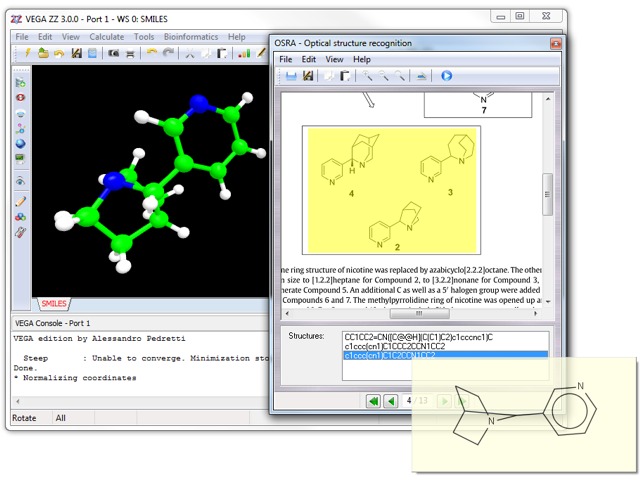Click the zoom out magnifier in OSRA toolbar
The width and height of the screenshot is (640, 480).
click(383, 76)
